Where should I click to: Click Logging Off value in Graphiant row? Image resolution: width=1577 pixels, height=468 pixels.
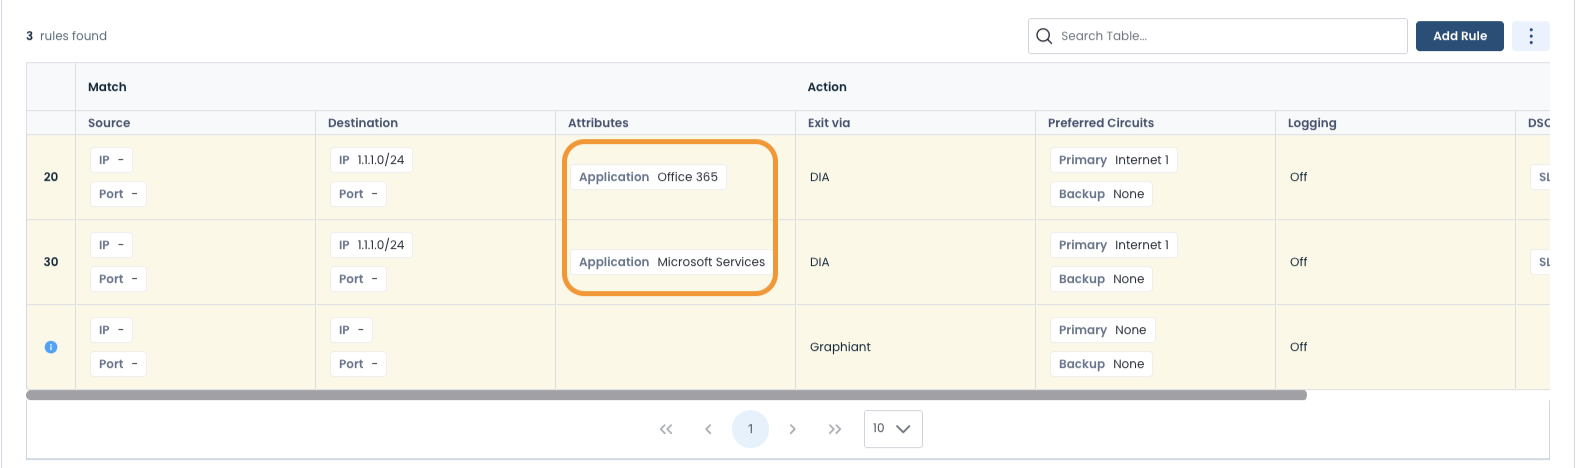coord(1298,347)
